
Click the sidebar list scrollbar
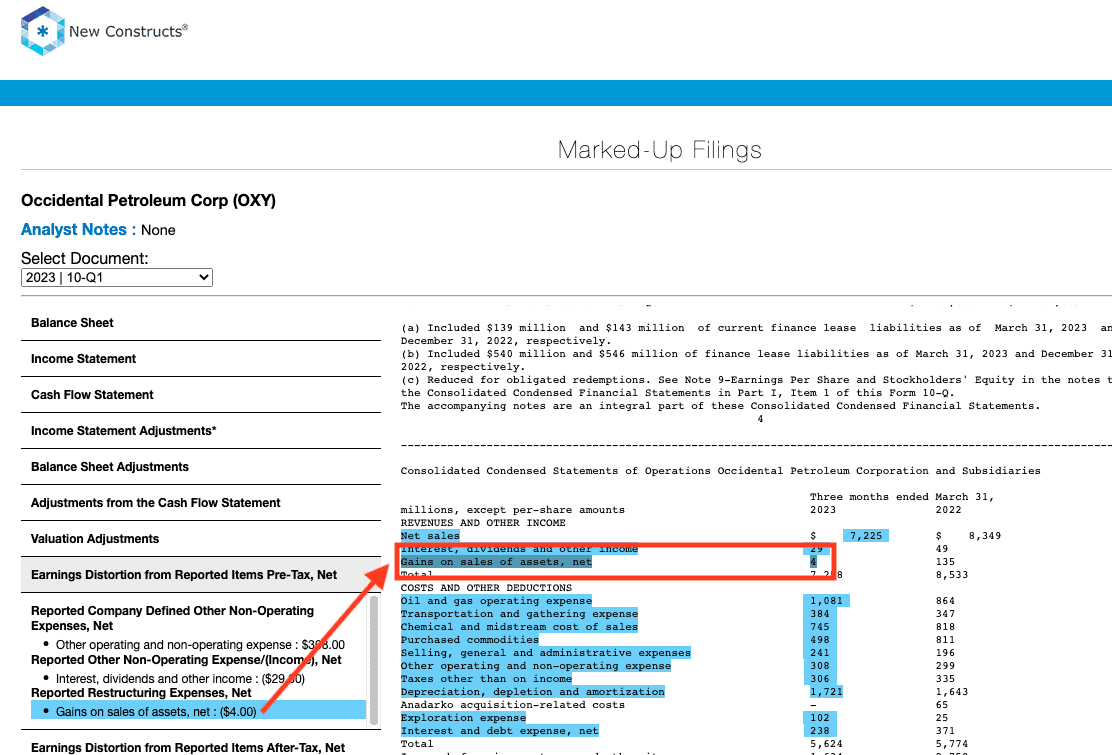pos(374,661)
